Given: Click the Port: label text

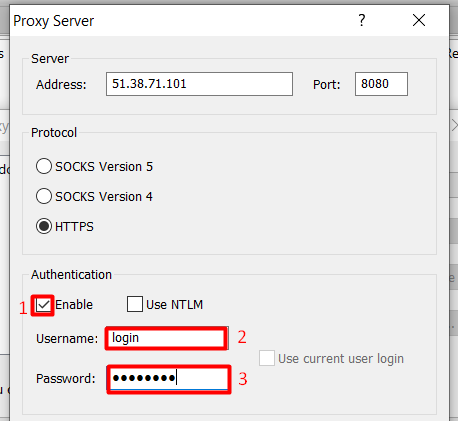Looking at the screenshot, I should 327,85.
